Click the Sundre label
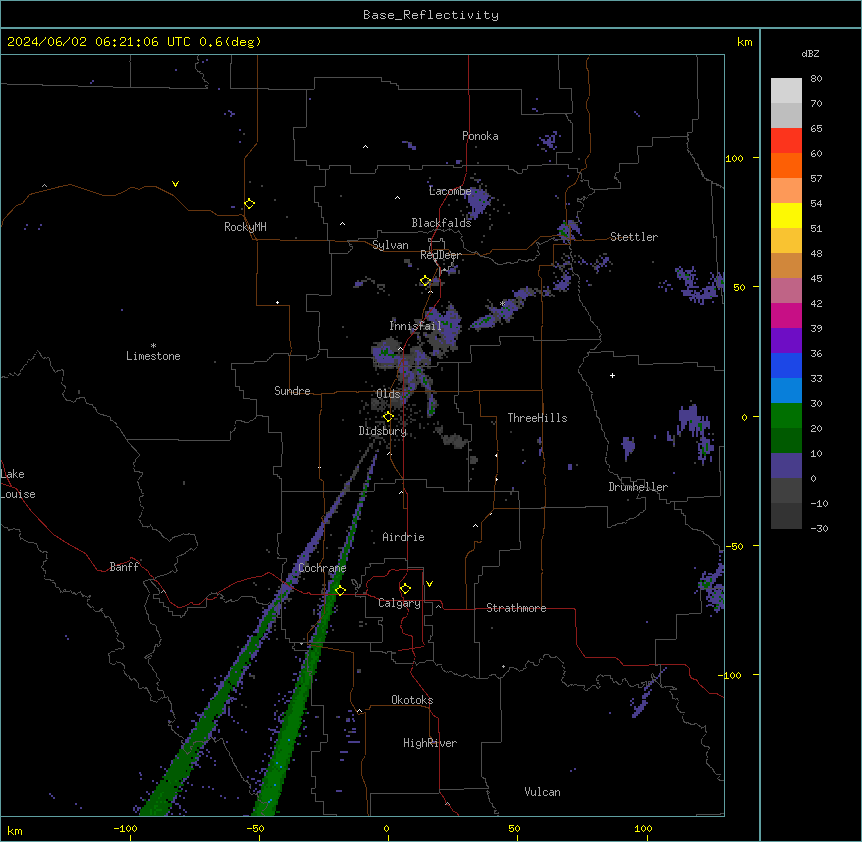Image resolution: width=862 pixels, height=842 pixels. click(x=292, y=391)
